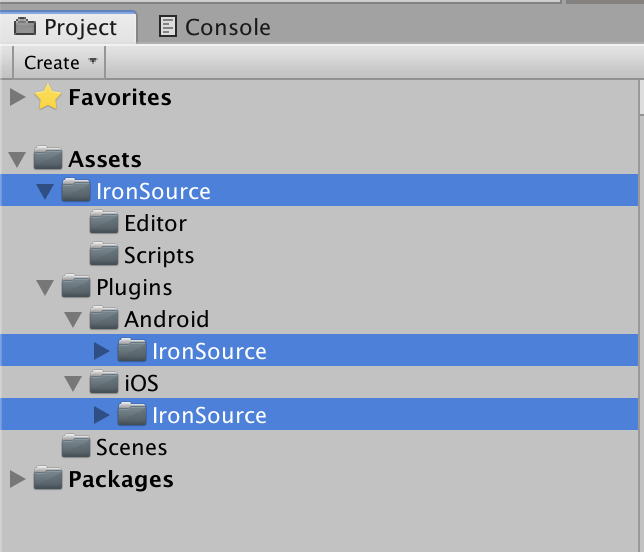Collapse the IronSource folder under Assets

tap(45, 191)
